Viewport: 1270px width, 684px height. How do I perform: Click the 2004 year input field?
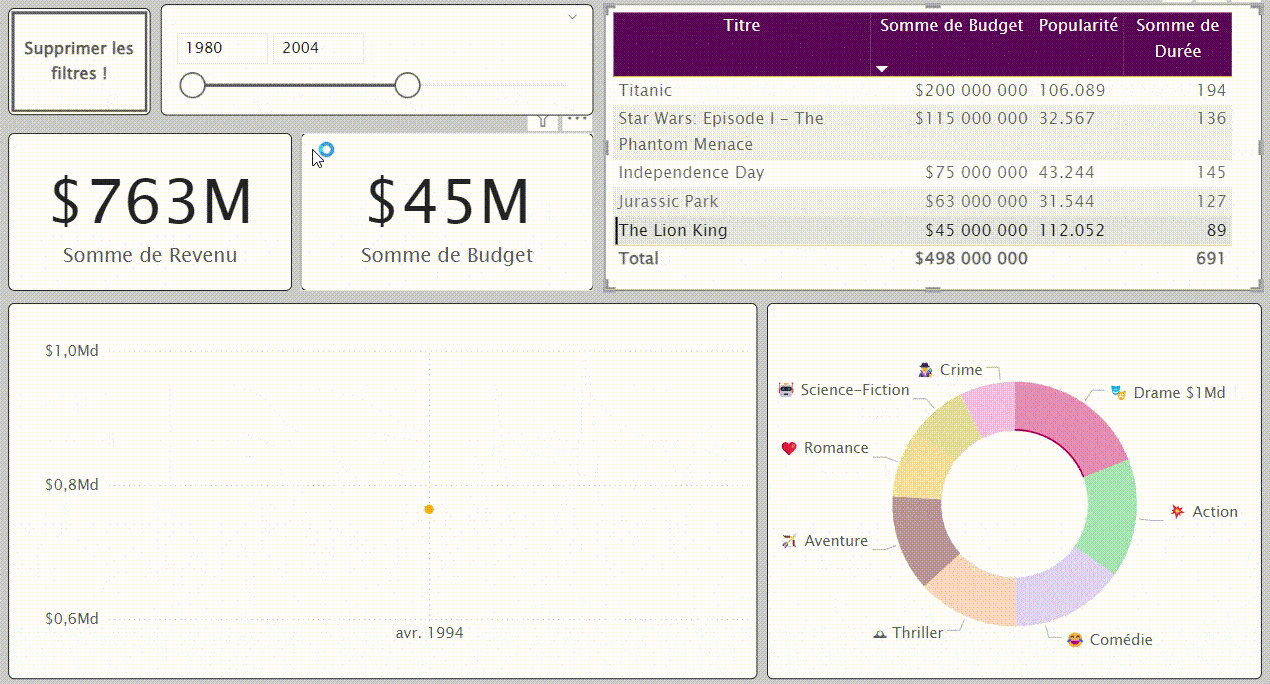pyautogui.click(x=318, y=48)
